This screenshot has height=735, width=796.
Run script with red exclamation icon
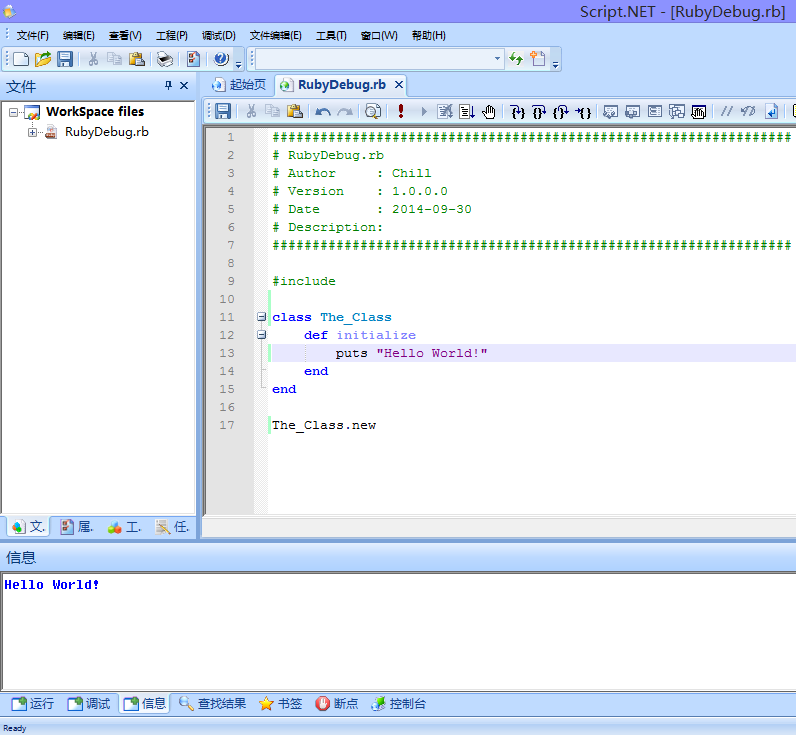pyautogui.click(x=401, y=111)
